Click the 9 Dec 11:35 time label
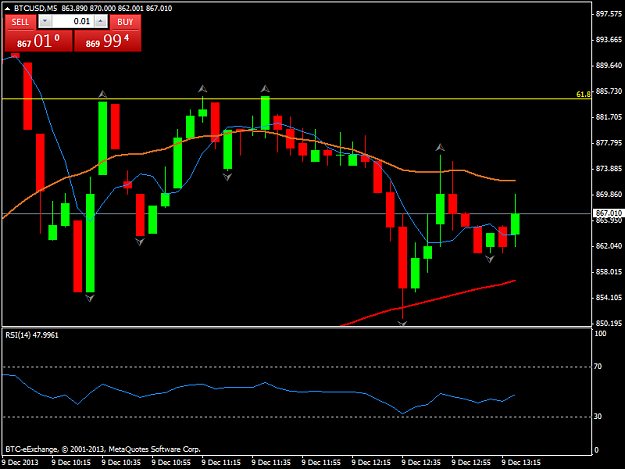The image size is (625, 469). [x=271, y=463]
